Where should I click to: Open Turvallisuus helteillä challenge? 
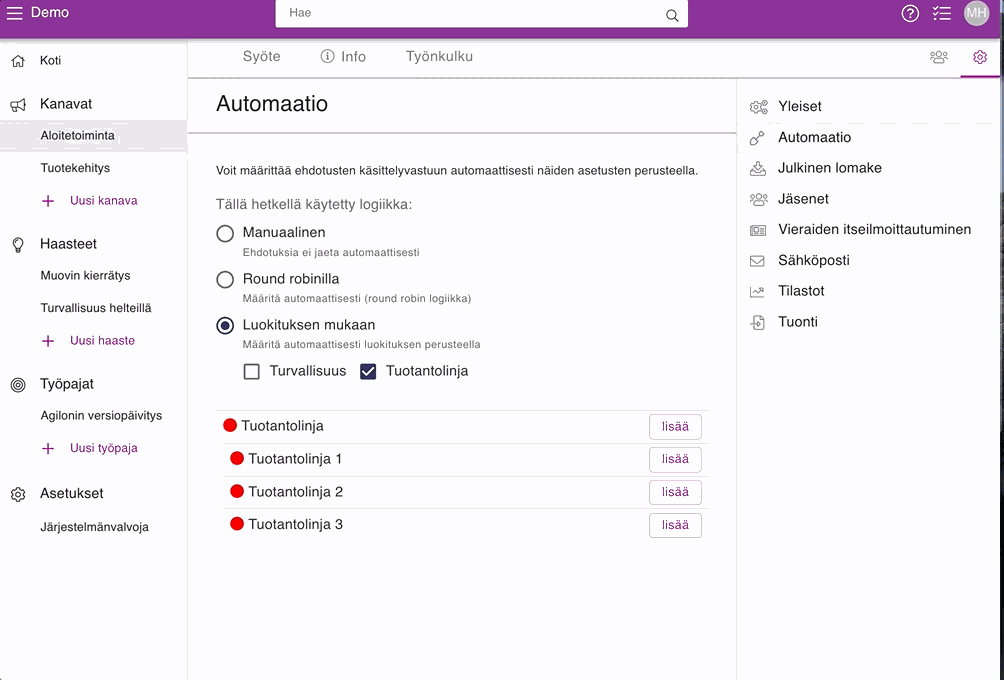(x=96, y=308)
